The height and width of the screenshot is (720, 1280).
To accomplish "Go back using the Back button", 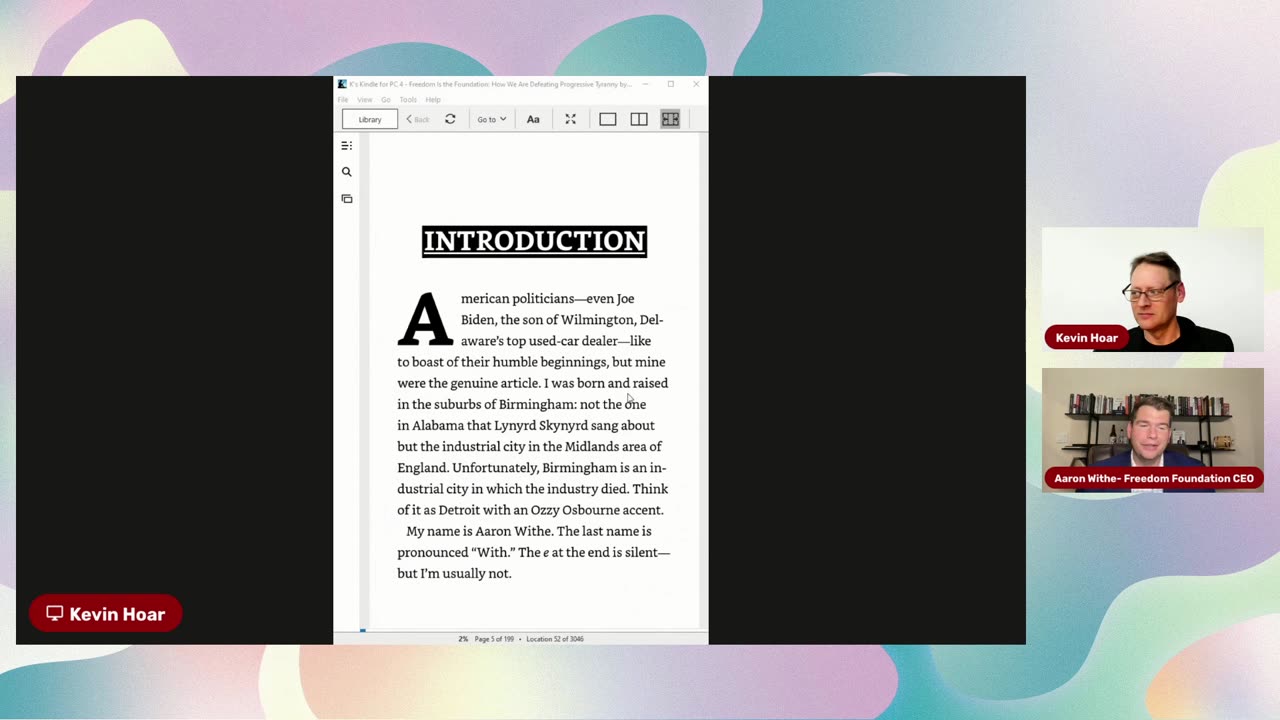I will 418,119.
